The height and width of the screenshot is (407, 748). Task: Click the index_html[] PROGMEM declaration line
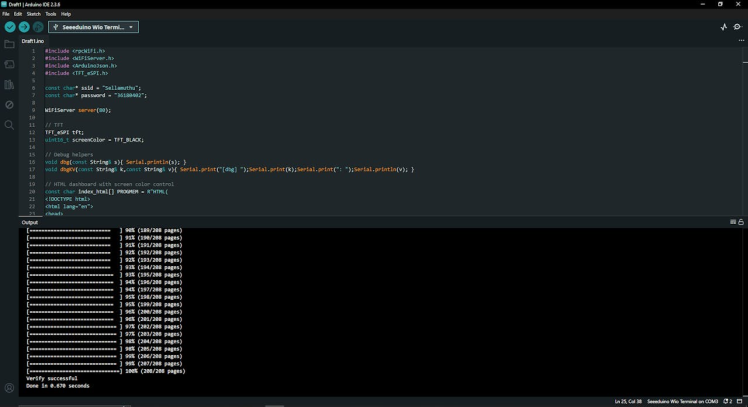106,192
